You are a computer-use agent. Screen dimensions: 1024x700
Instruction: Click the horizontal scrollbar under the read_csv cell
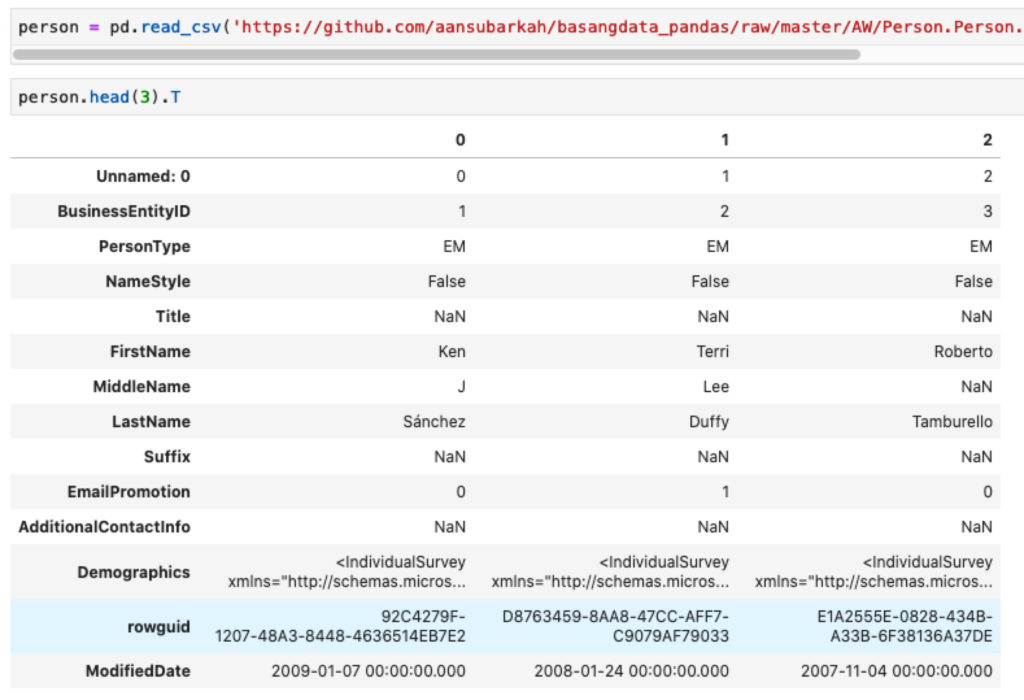[436, 55]
